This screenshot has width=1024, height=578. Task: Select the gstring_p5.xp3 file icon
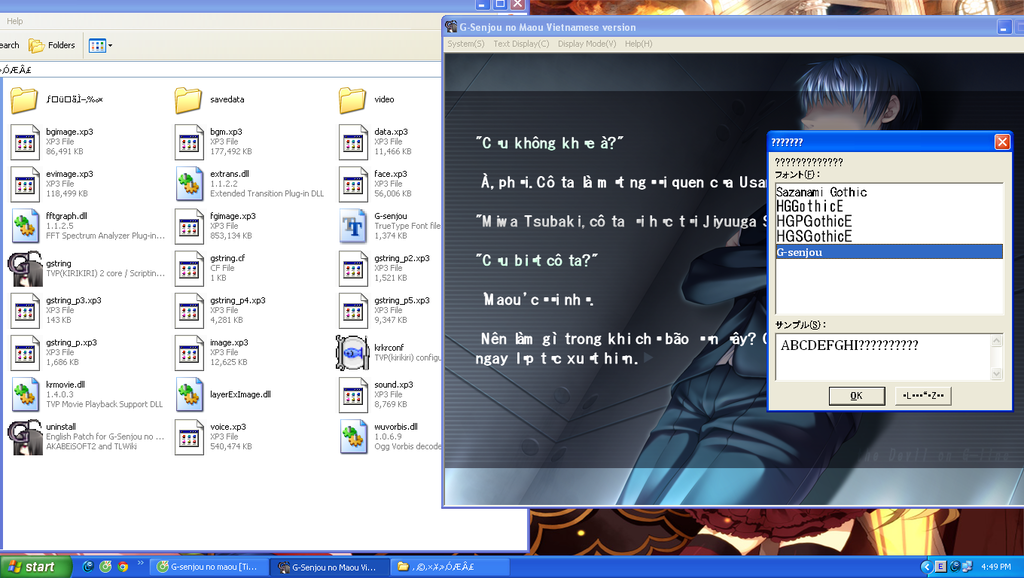pos(353,310)
